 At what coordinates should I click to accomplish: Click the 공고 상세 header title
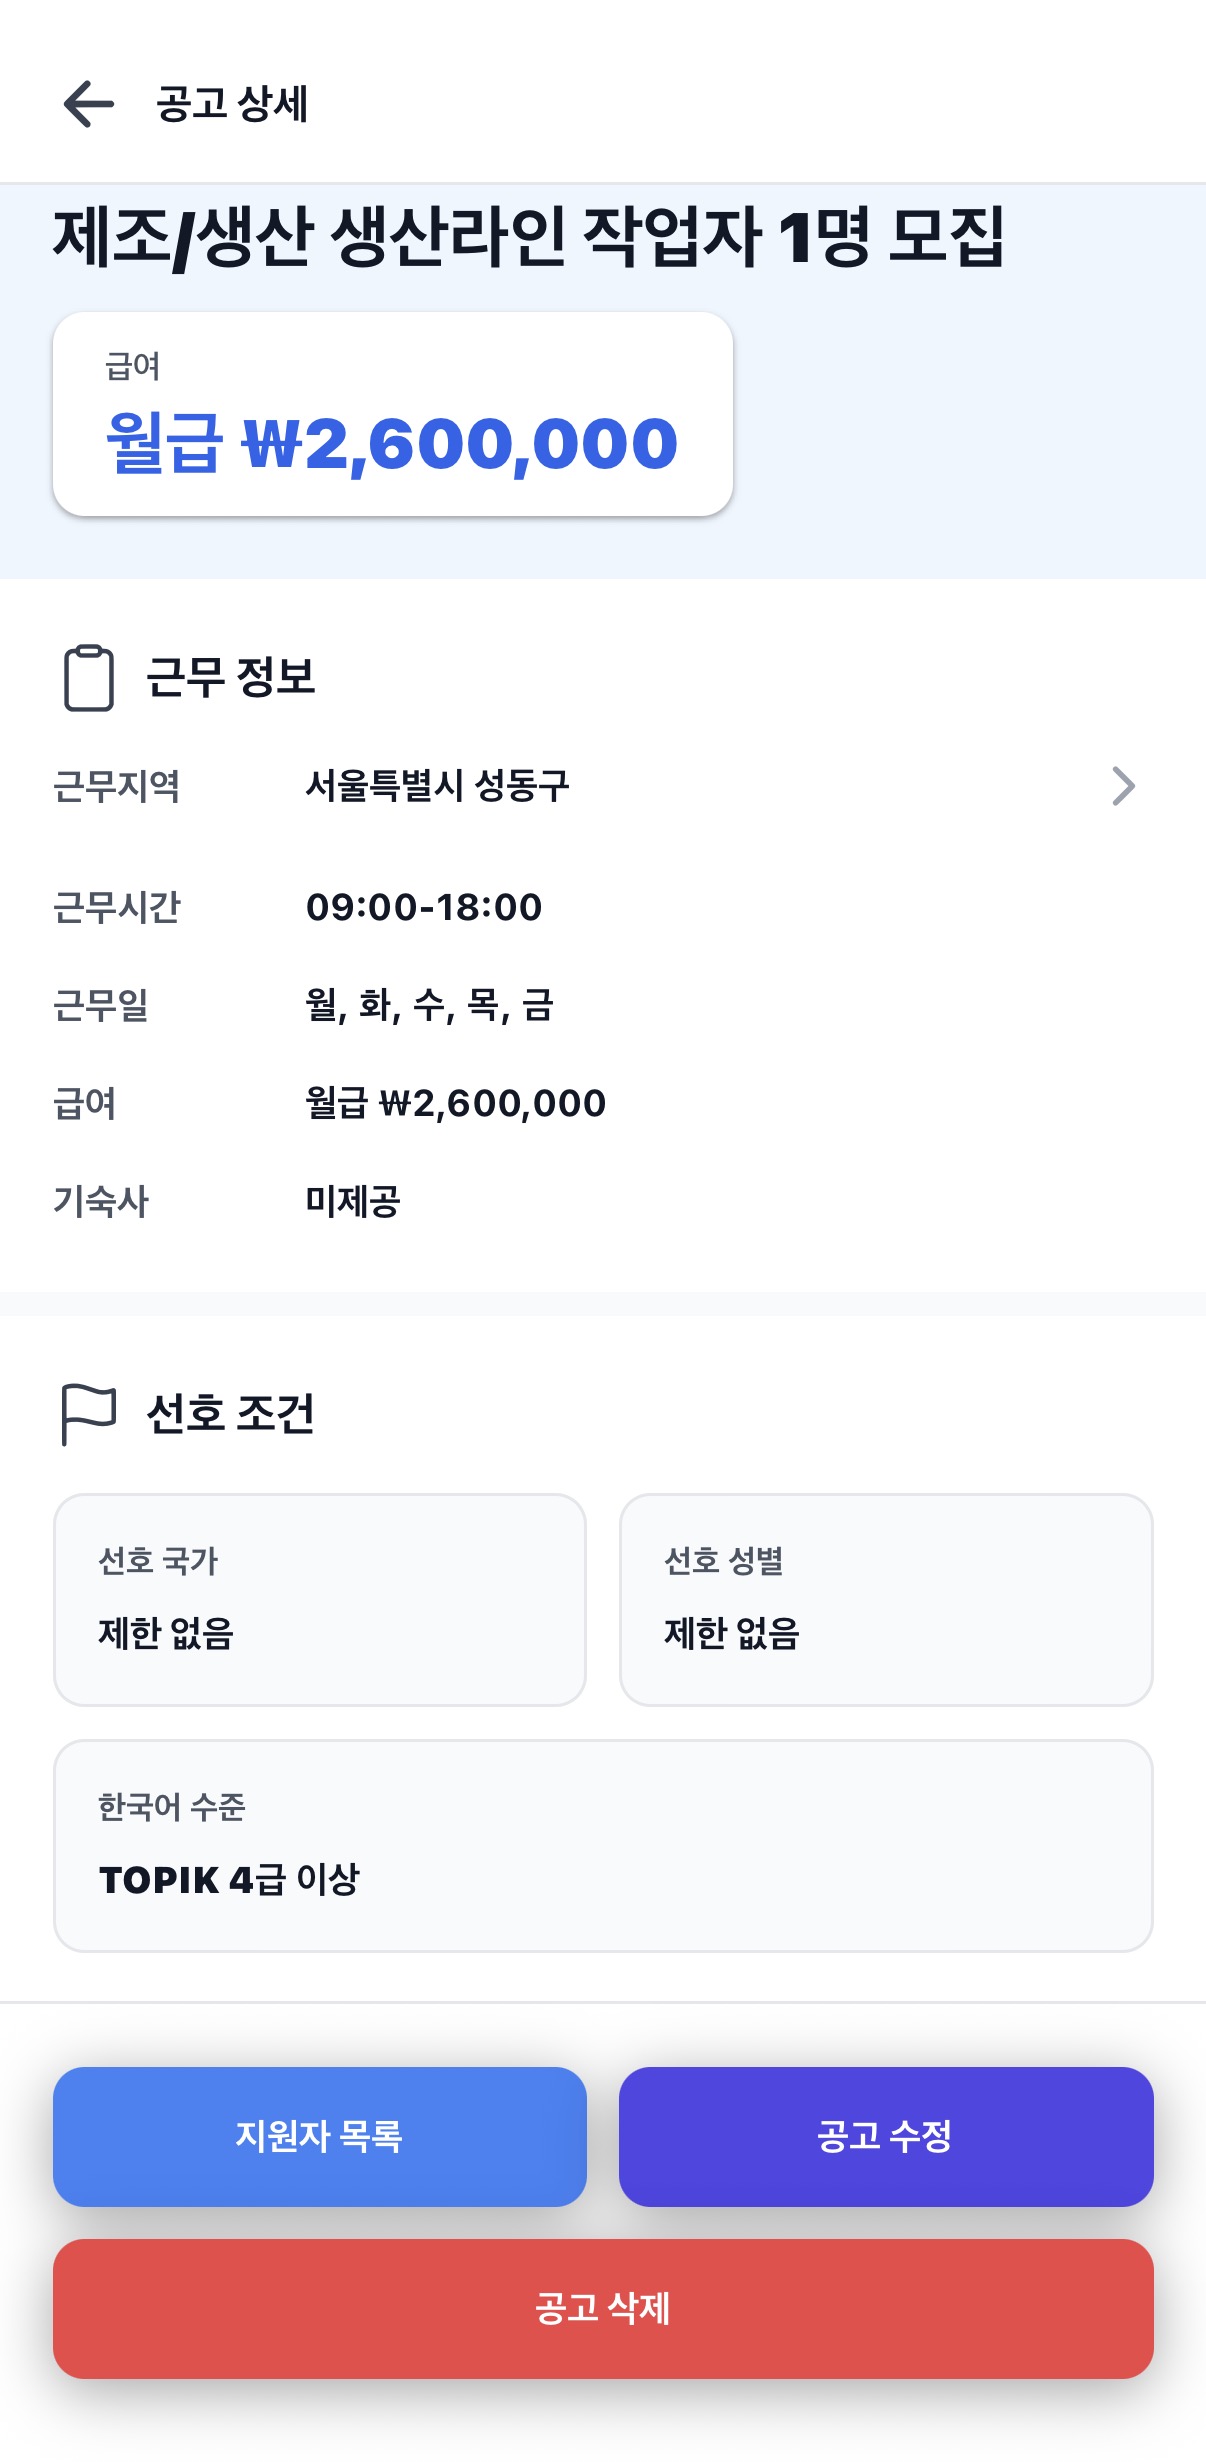232,104
